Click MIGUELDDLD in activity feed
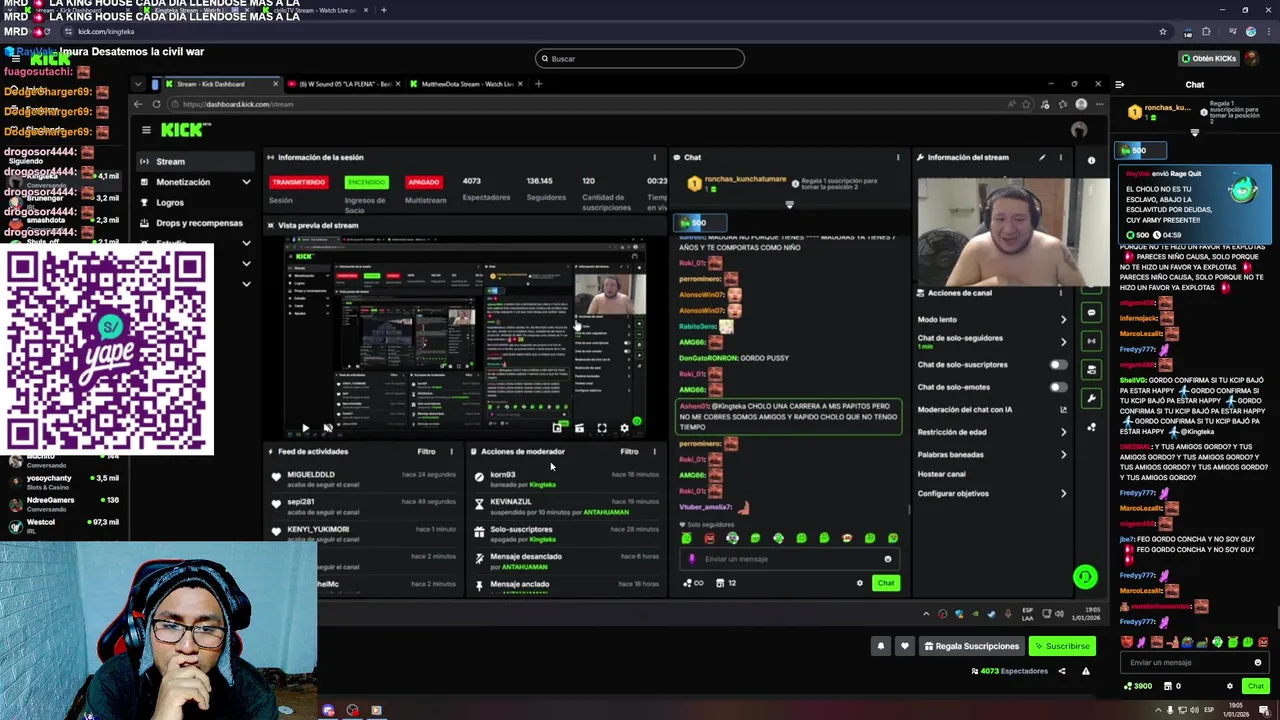The image size is (1280, 720). [x=311, y=474]
